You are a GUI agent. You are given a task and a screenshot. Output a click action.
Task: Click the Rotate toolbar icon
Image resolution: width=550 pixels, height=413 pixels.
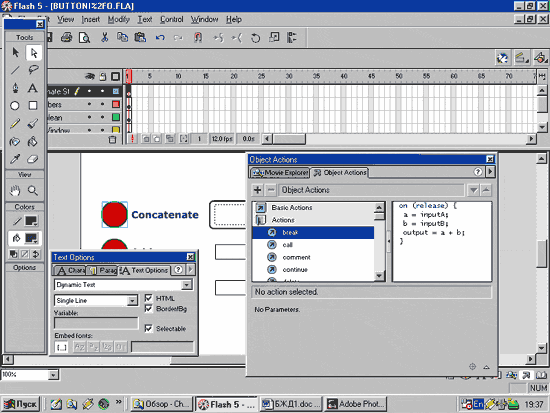tap(255, 37)
